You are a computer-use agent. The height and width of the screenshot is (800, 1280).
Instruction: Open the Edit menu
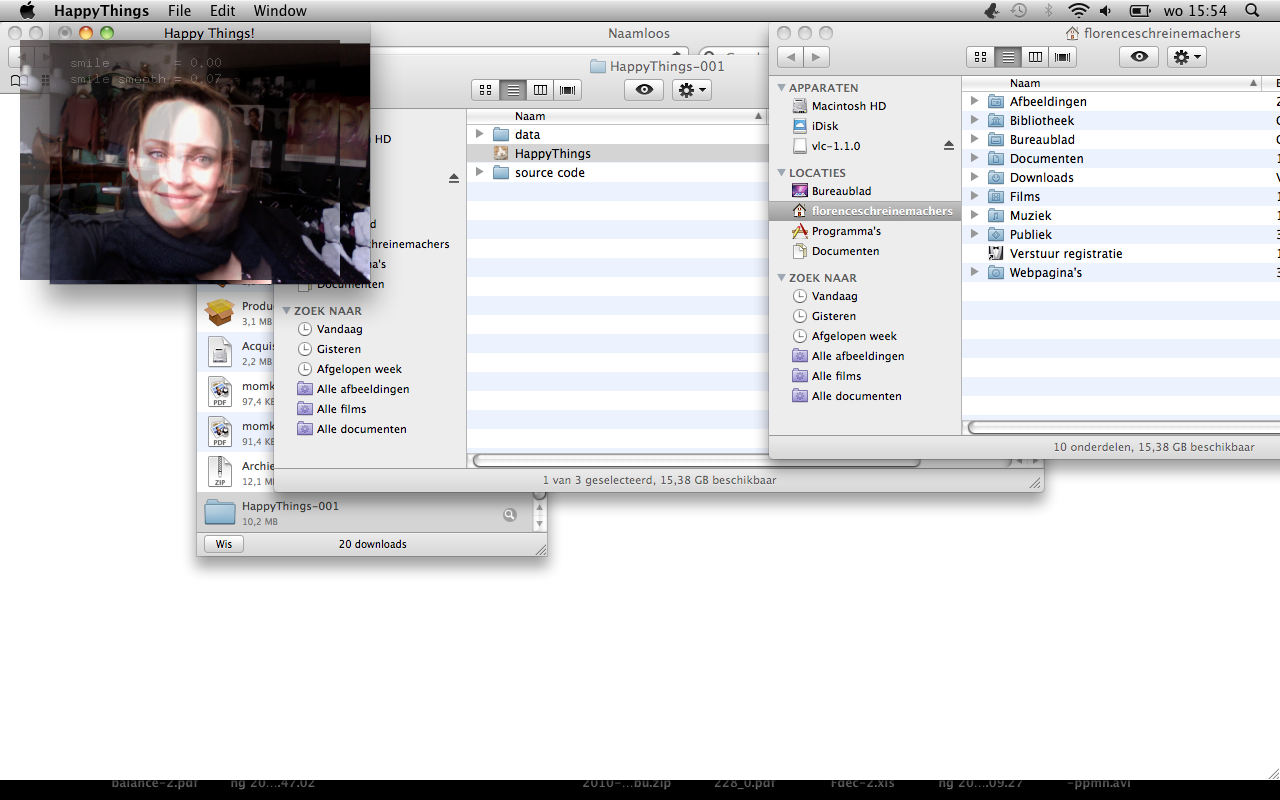coord(222,11)
